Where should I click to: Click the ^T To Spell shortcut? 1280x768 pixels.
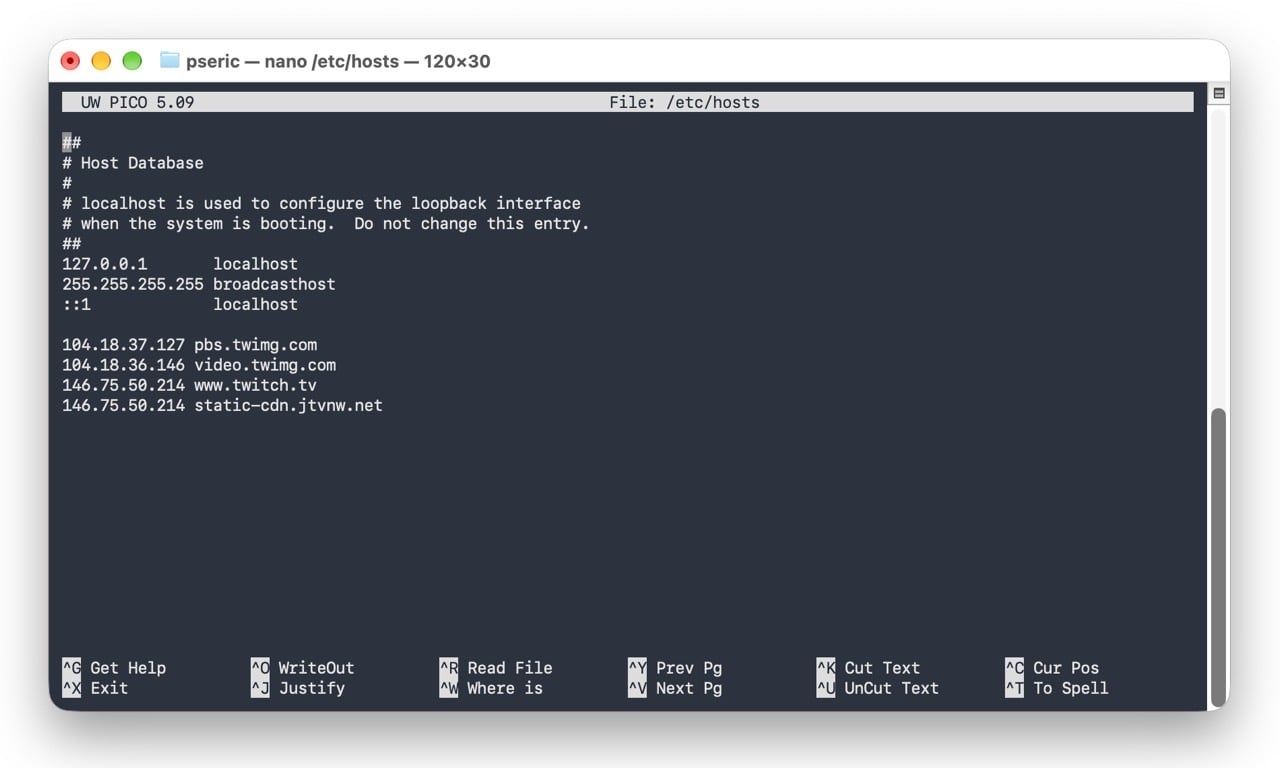pos(1057,688)
